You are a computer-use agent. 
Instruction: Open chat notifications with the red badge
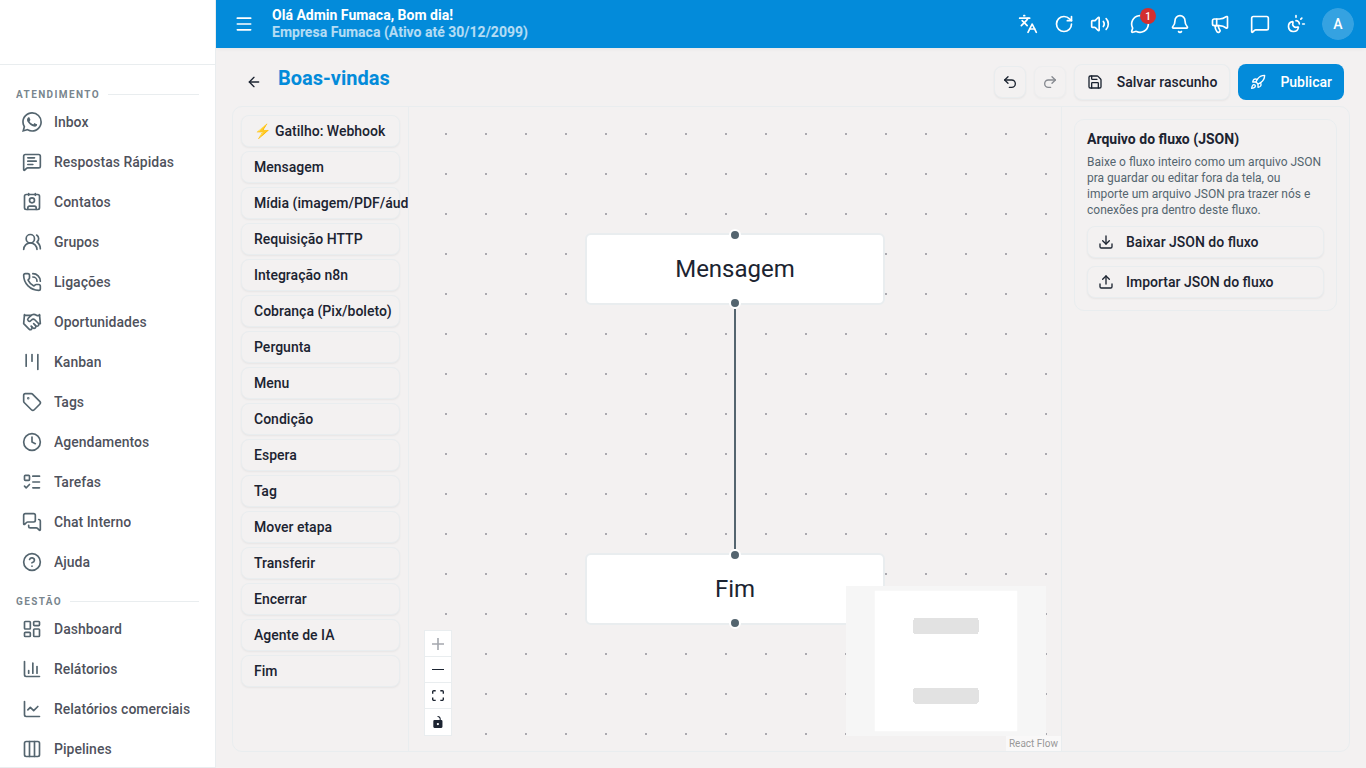1140,24
